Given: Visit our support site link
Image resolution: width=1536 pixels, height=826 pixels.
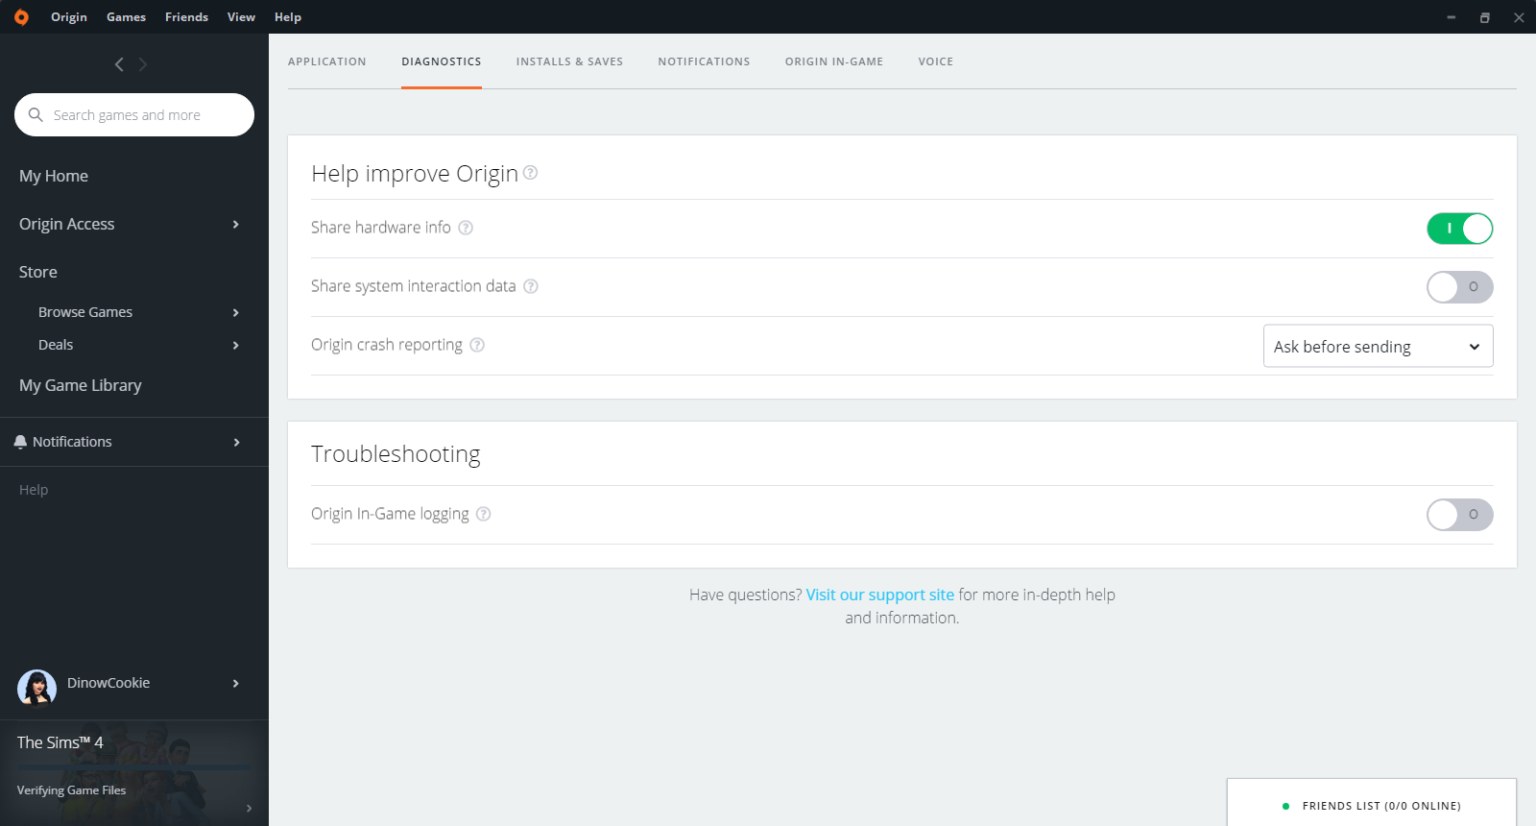Looking at the screenshot, I should tap(880, 595).
